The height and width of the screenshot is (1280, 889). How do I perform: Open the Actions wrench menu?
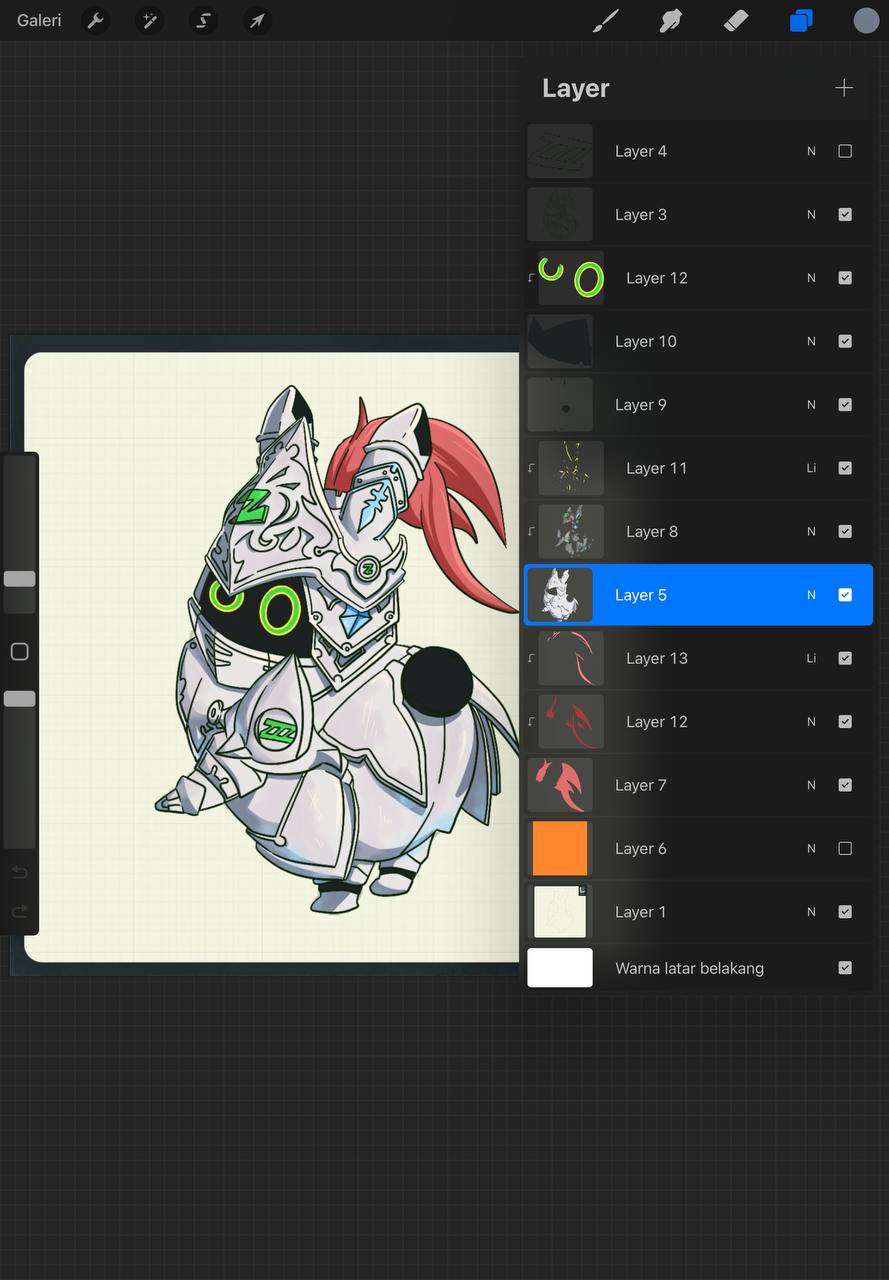(96, 20)
